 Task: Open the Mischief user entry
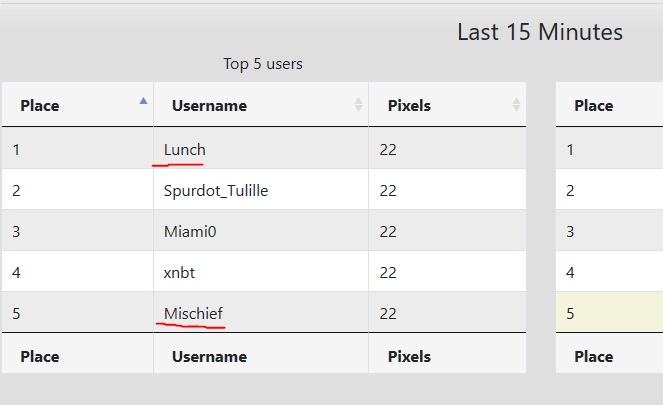tap(193, 313)
